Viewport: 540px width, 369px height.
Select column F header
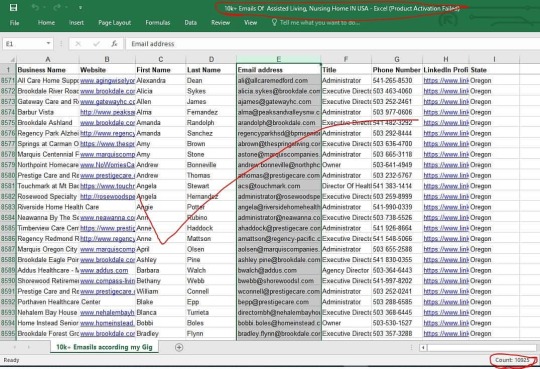click(346, 59)
